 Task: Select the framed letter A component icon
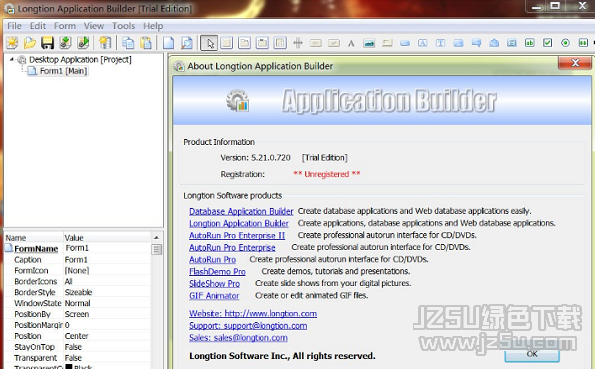[x=422, y=43]
